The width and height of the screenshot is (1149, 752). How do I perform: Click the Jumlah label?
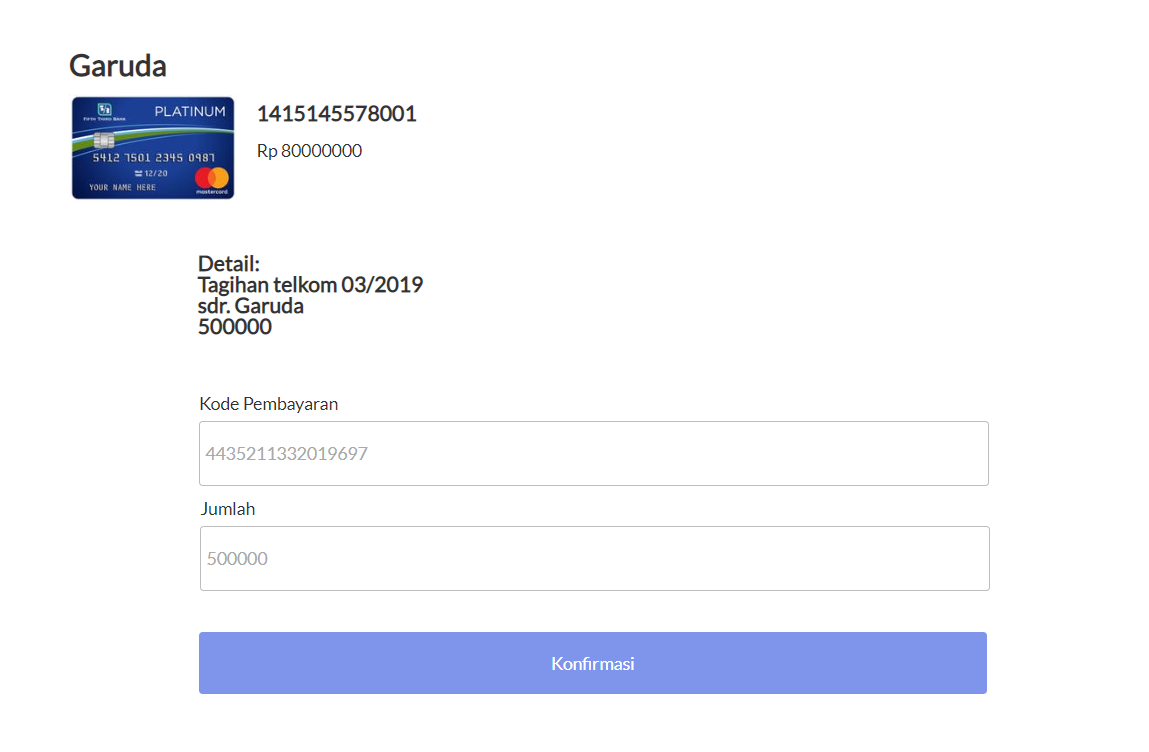[x=228, y=509]
